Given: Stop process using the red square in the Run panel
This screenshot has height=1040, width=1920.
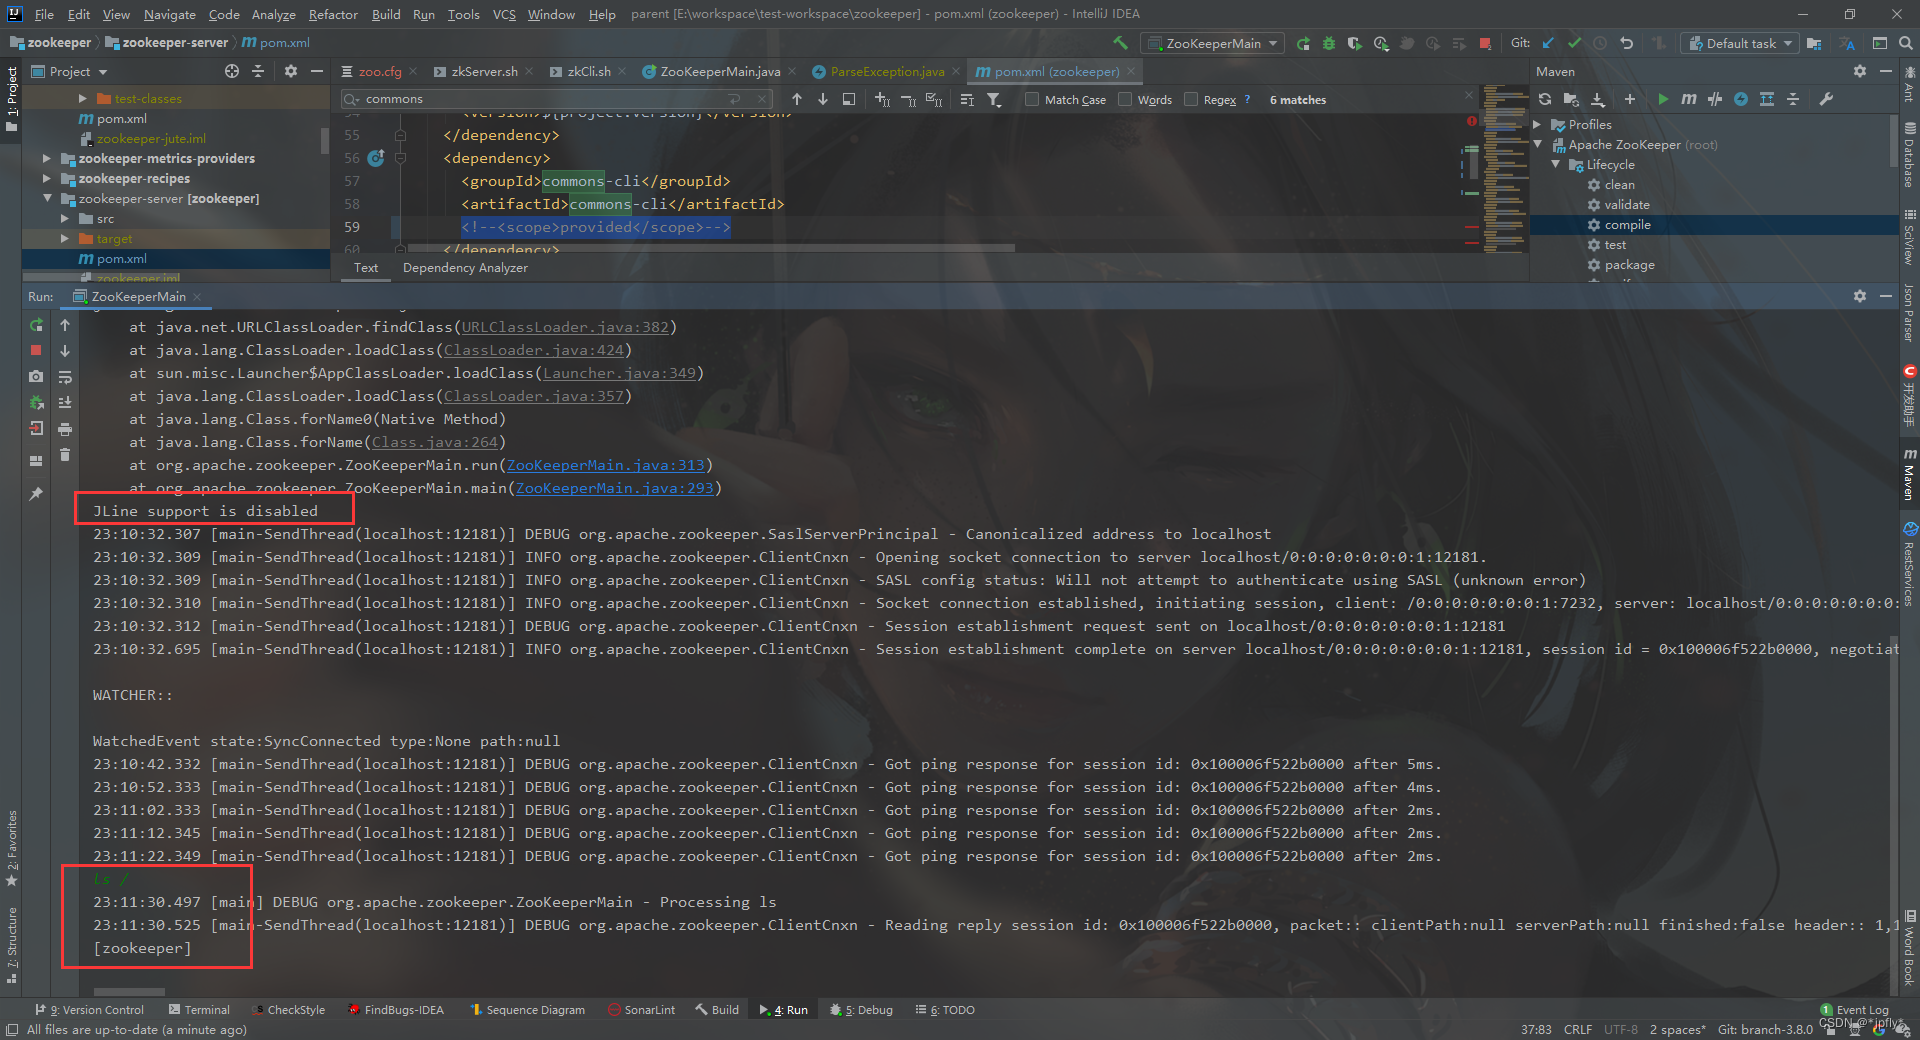Looking at the screenshot, I should 36,350.
